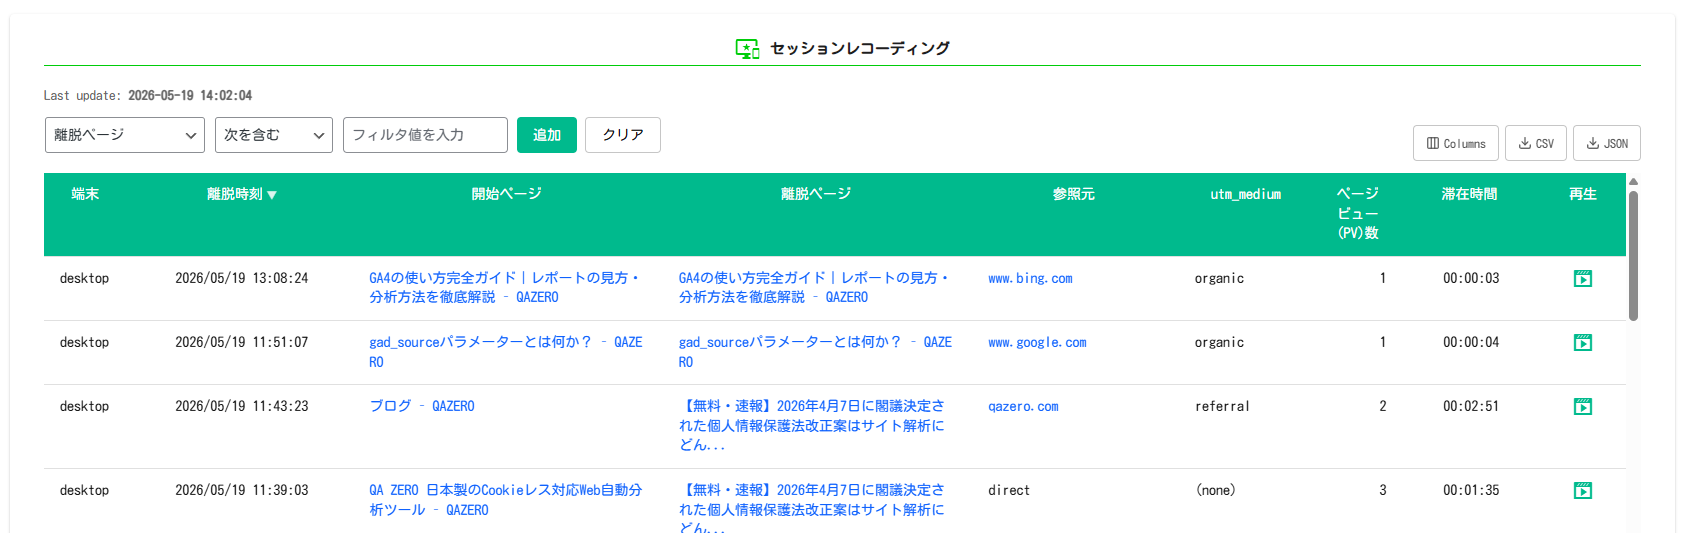Click the 00:01:35 duration cell

(x=1471, y=490)
